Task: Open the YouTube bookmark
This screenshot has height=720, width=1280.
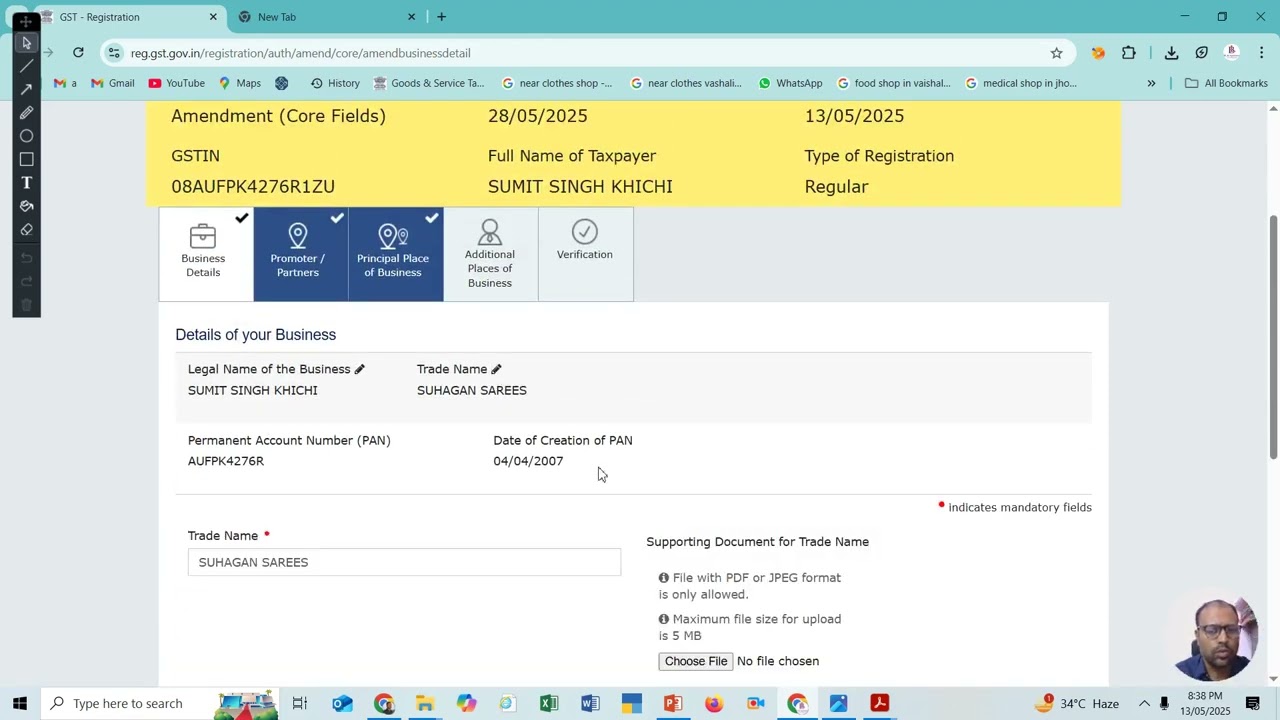Action: coord(176,83)
